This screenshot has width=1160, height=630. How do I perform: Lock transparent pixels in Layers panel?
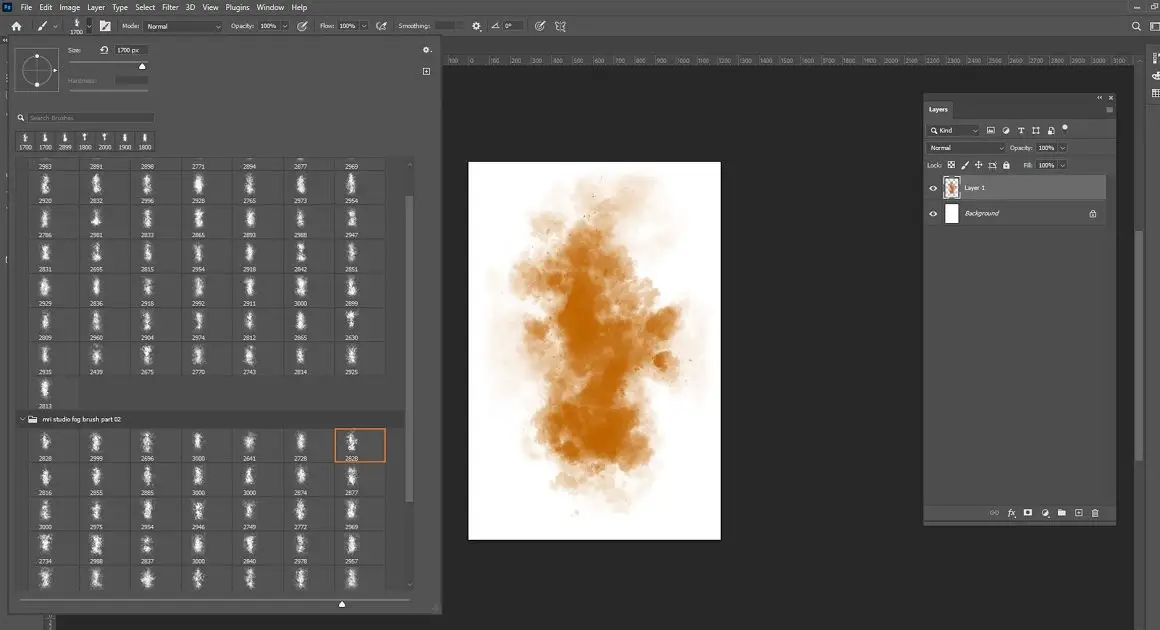[951, 165]
